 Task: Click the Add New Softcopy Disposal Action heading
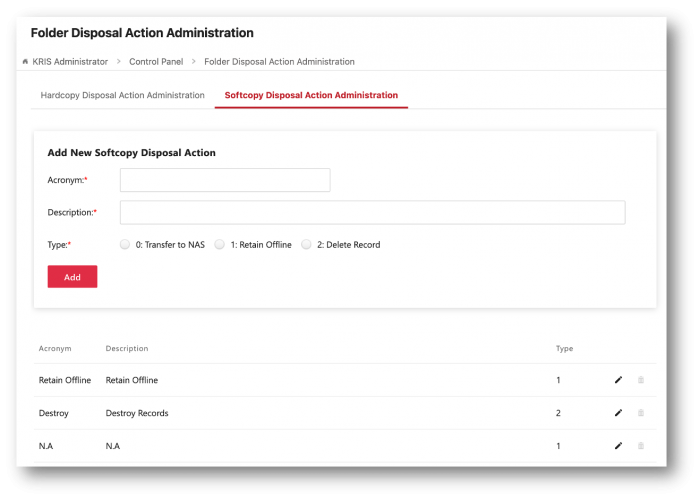[x=131, y=153]
